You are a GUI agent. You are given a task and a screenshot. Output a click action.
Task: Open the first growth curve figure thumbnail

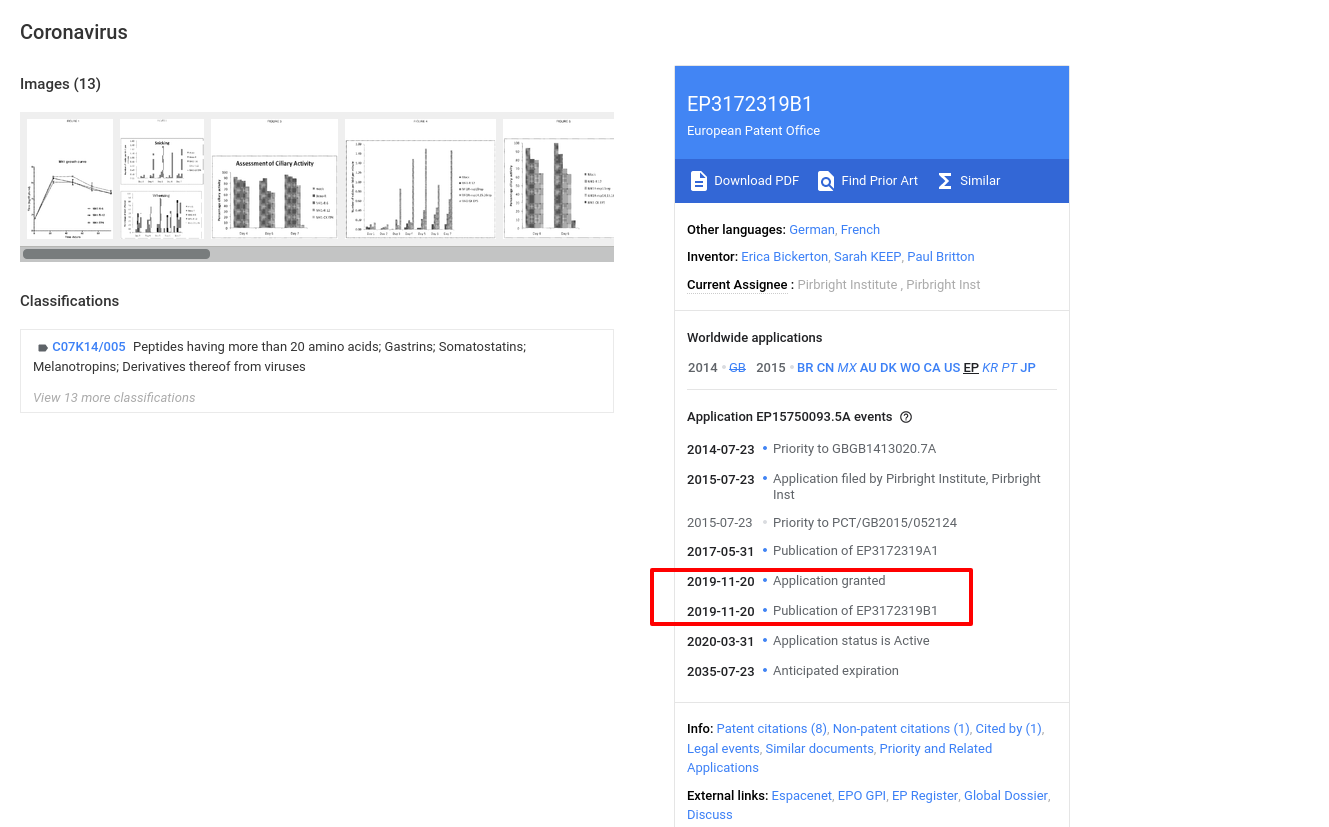[x=70, y=180]
